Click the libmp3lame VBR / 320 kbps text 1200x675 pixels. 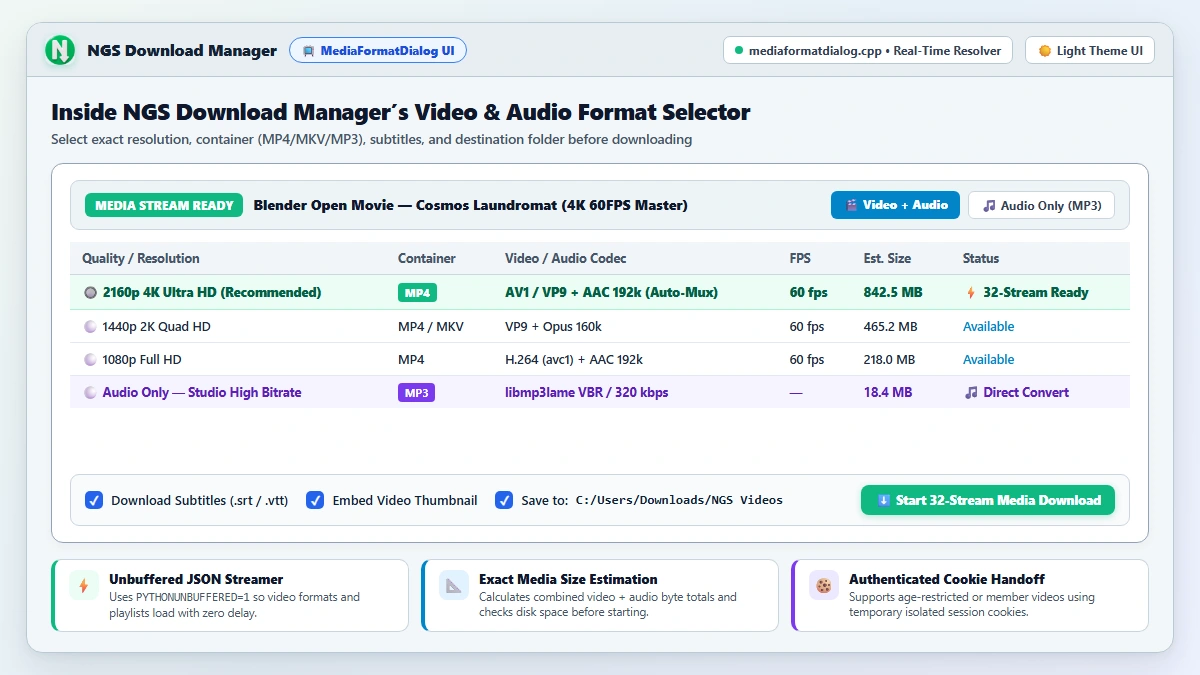(586, 393)
